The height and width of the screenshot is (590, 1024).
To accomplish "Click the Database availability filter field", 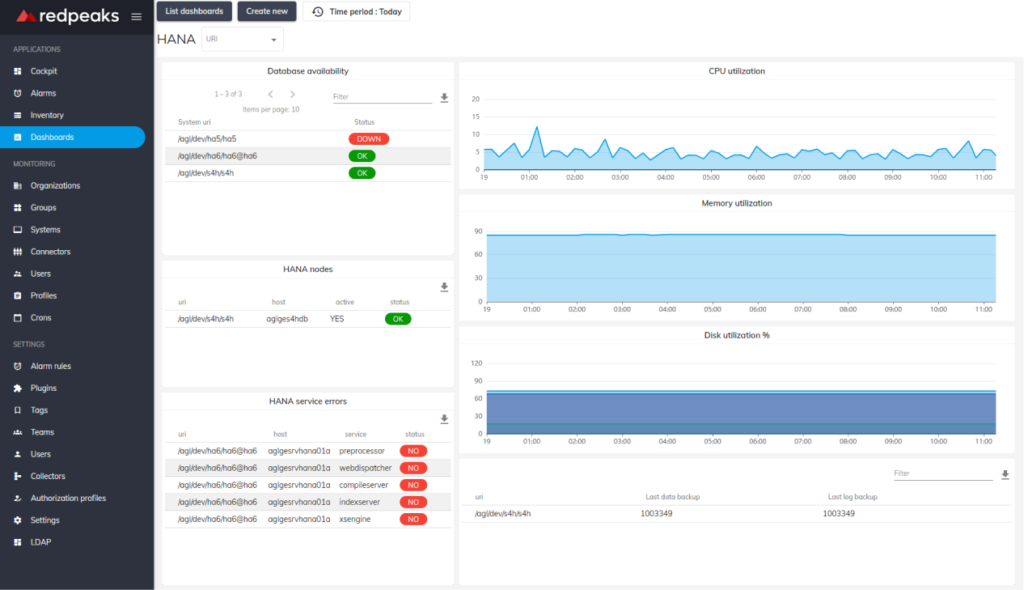I will point(381,97).
